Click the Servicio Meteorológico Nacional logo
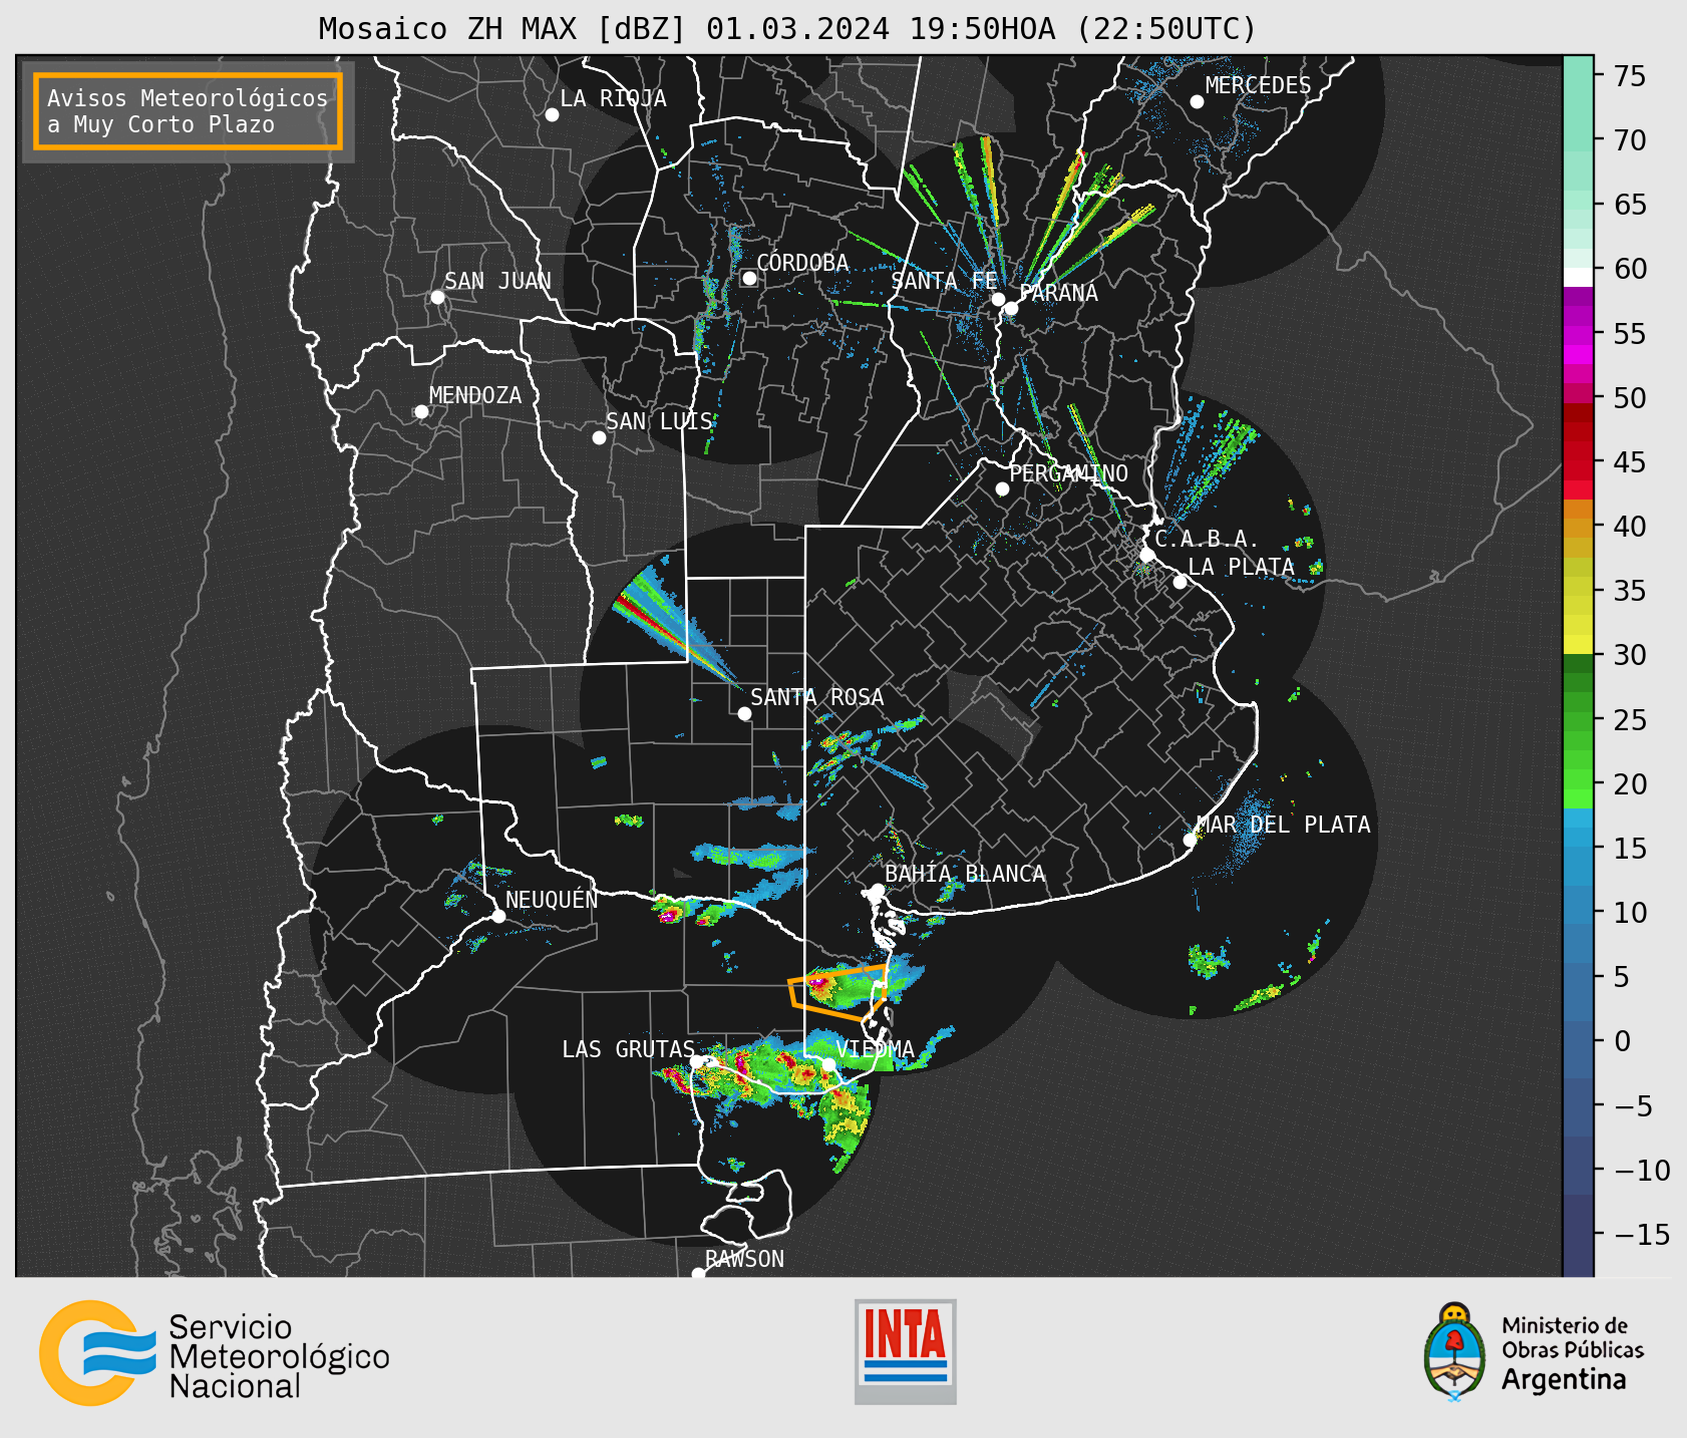This screenshot has width=1687, height=1438. 214,1353
